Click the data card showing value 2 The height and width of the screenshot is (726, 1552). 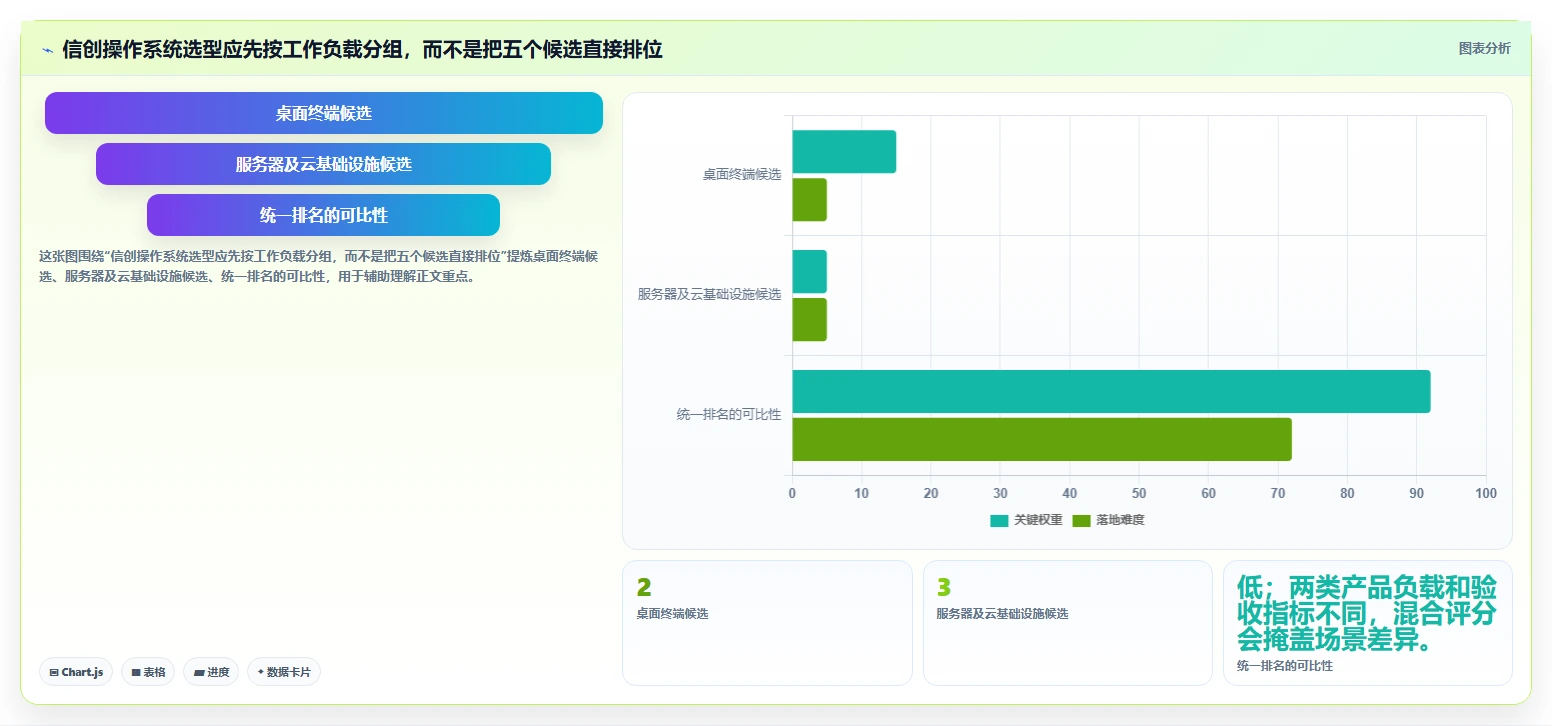click(767, 623)
